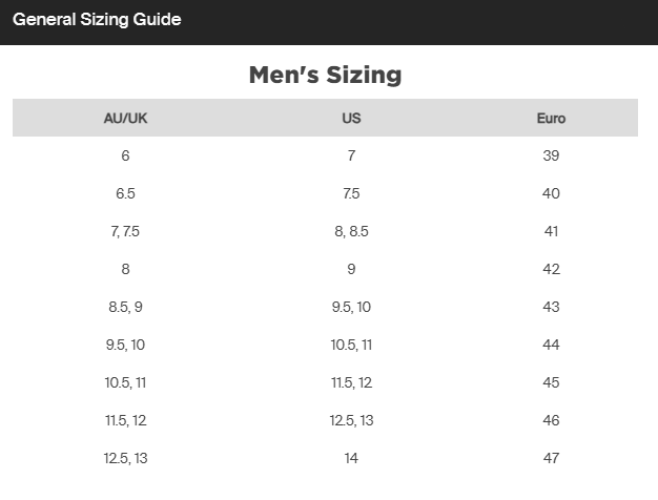Click AU/UK 8.5, 9 cell
This screenshot has width=658, height=500.
(x=125, y=307)
